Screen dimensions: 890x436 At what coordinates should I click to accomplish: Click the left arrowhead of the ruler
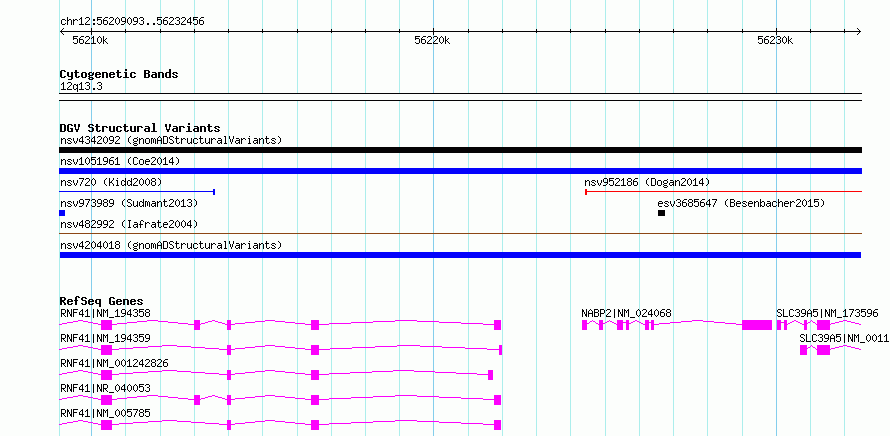pos(62,31)
